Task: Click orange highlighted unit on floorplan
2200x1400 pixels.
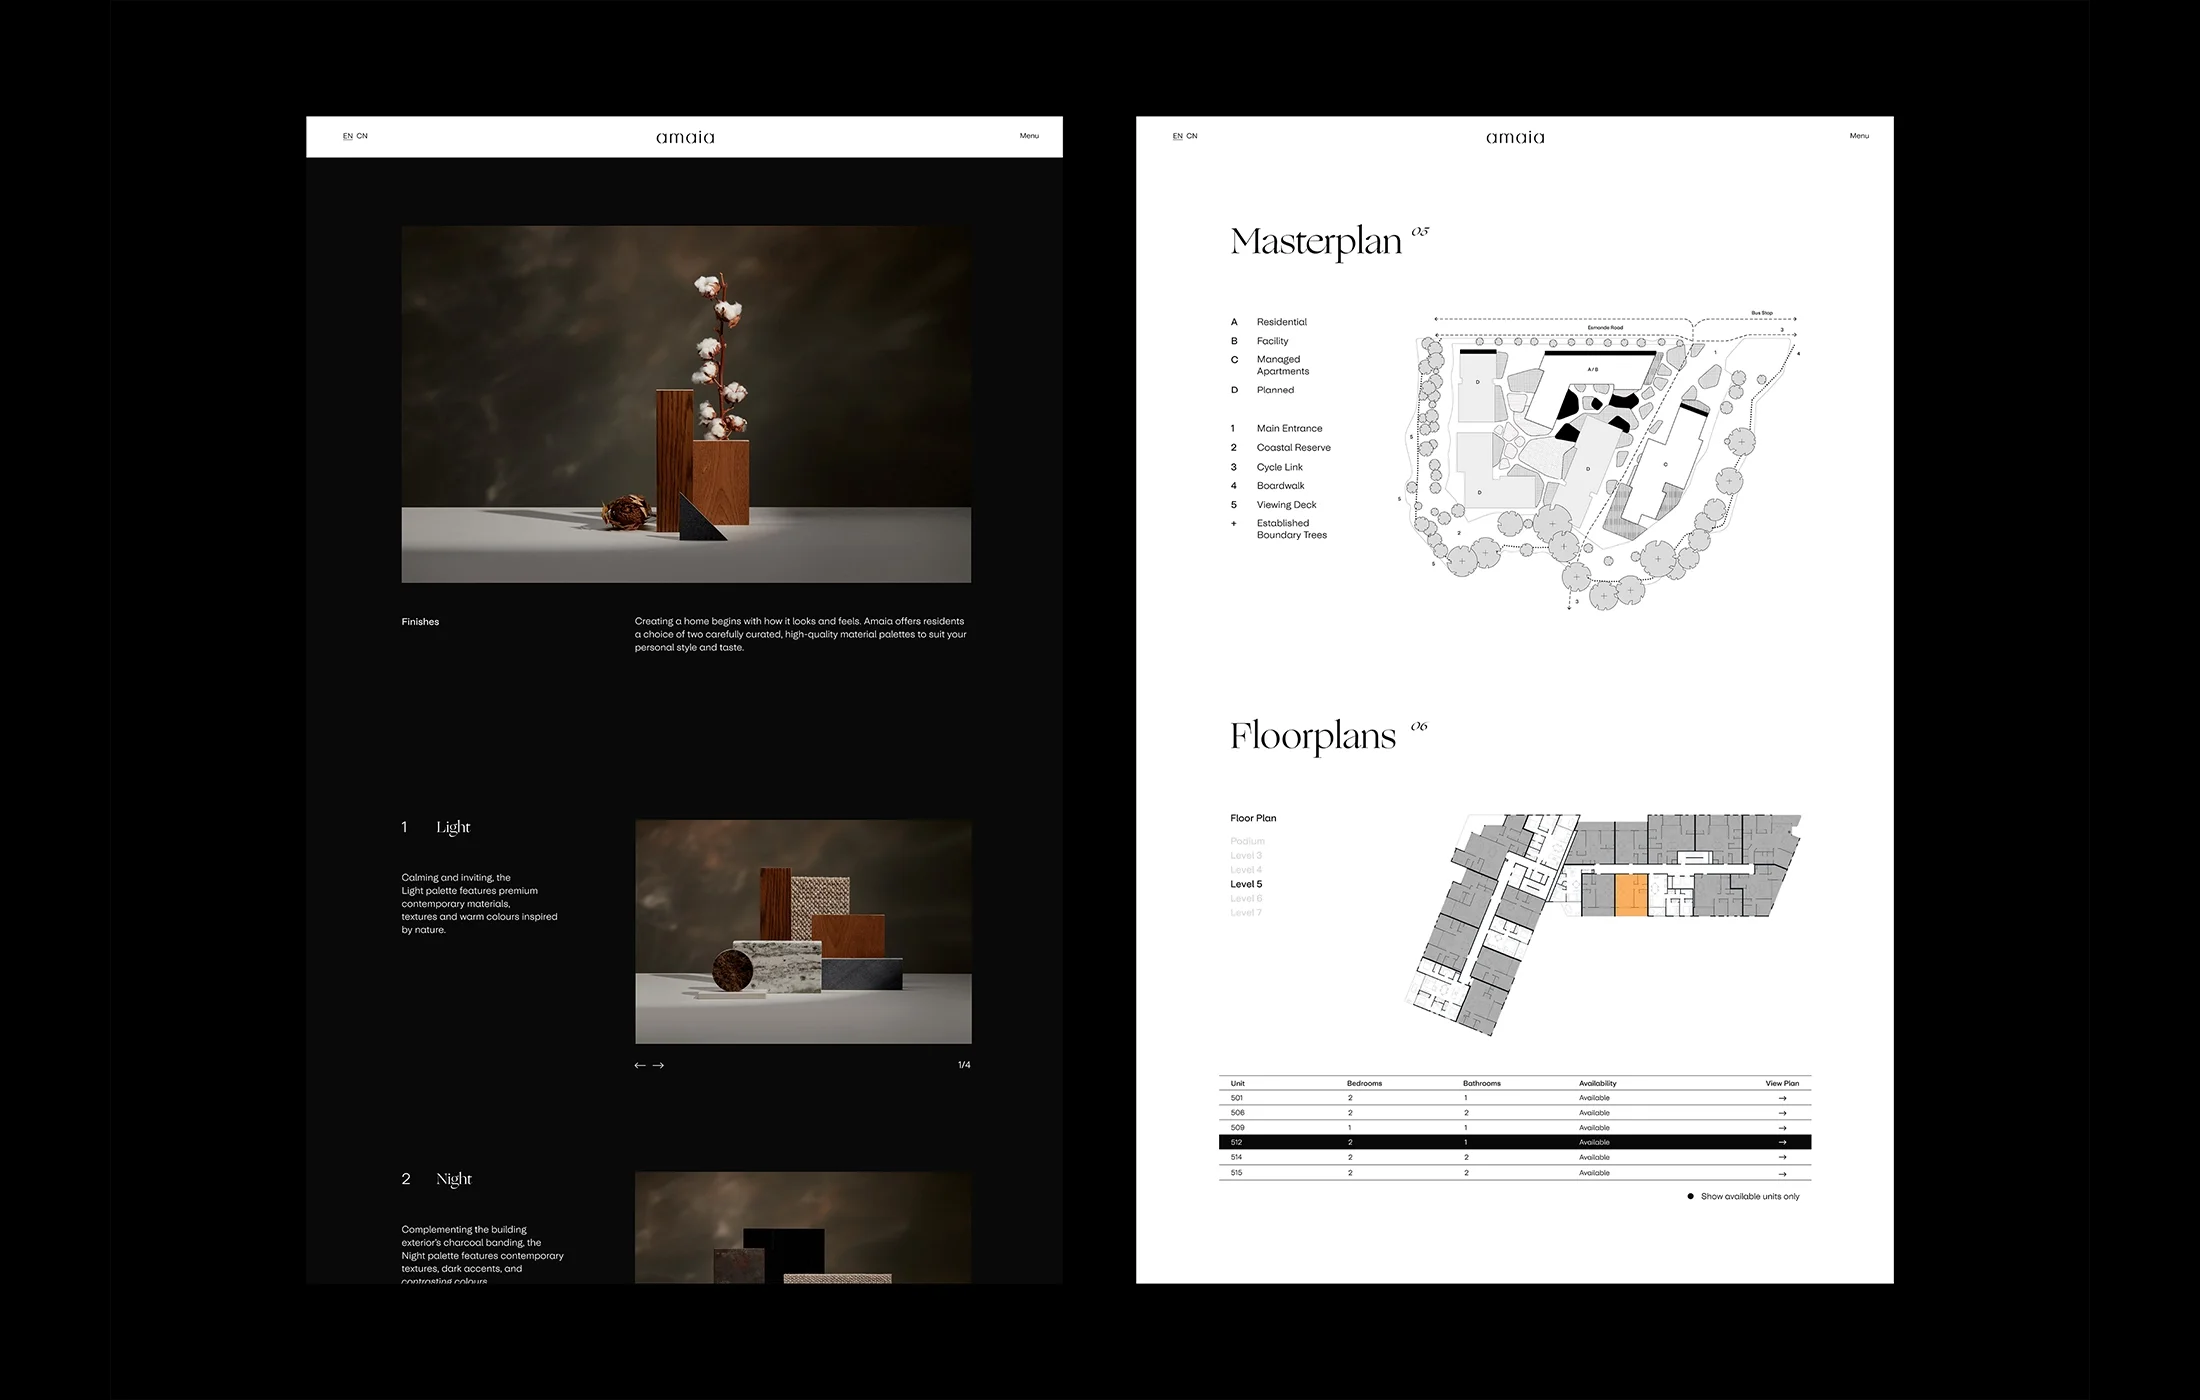Action: 1631,894
